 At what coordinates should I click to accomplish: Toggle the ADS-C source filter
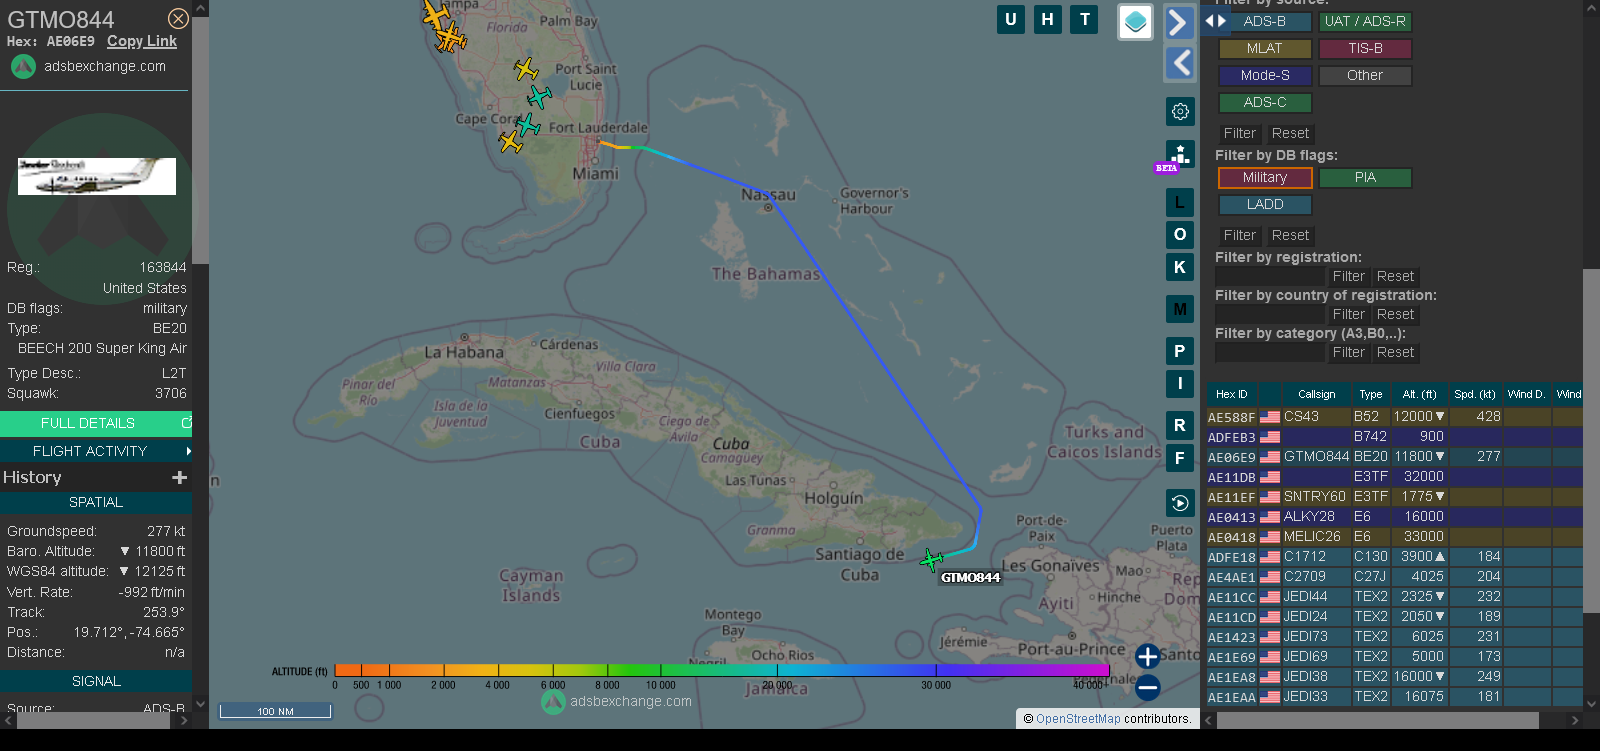tap(1265, 102)
